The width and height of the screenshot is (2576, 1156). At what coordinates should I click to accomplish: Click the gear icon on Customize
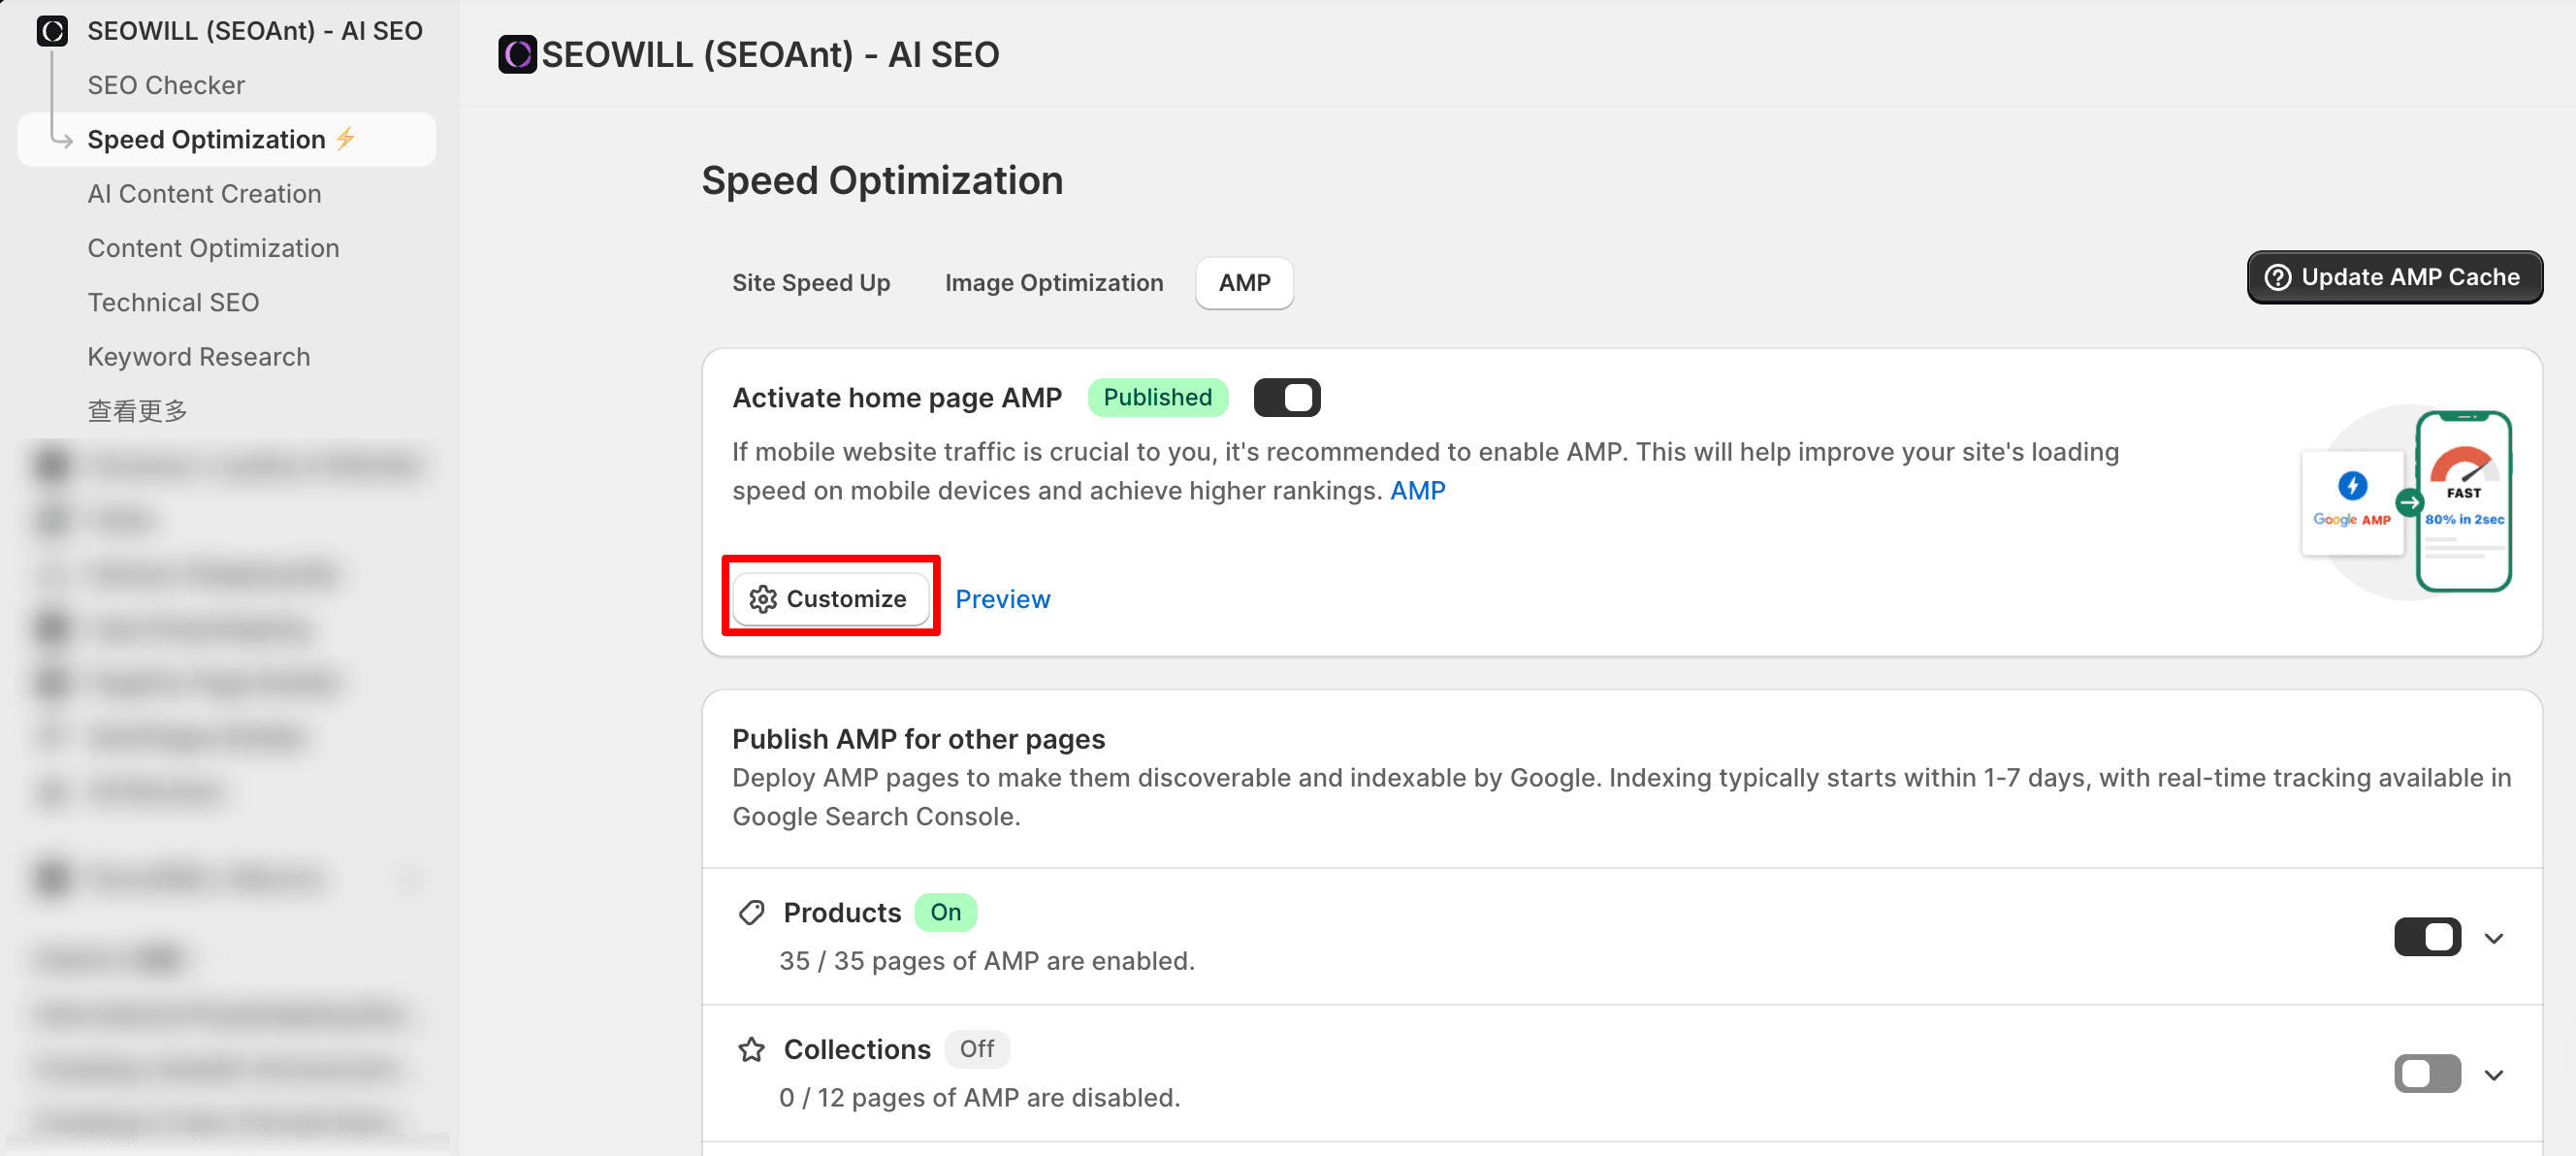[763, 598]
